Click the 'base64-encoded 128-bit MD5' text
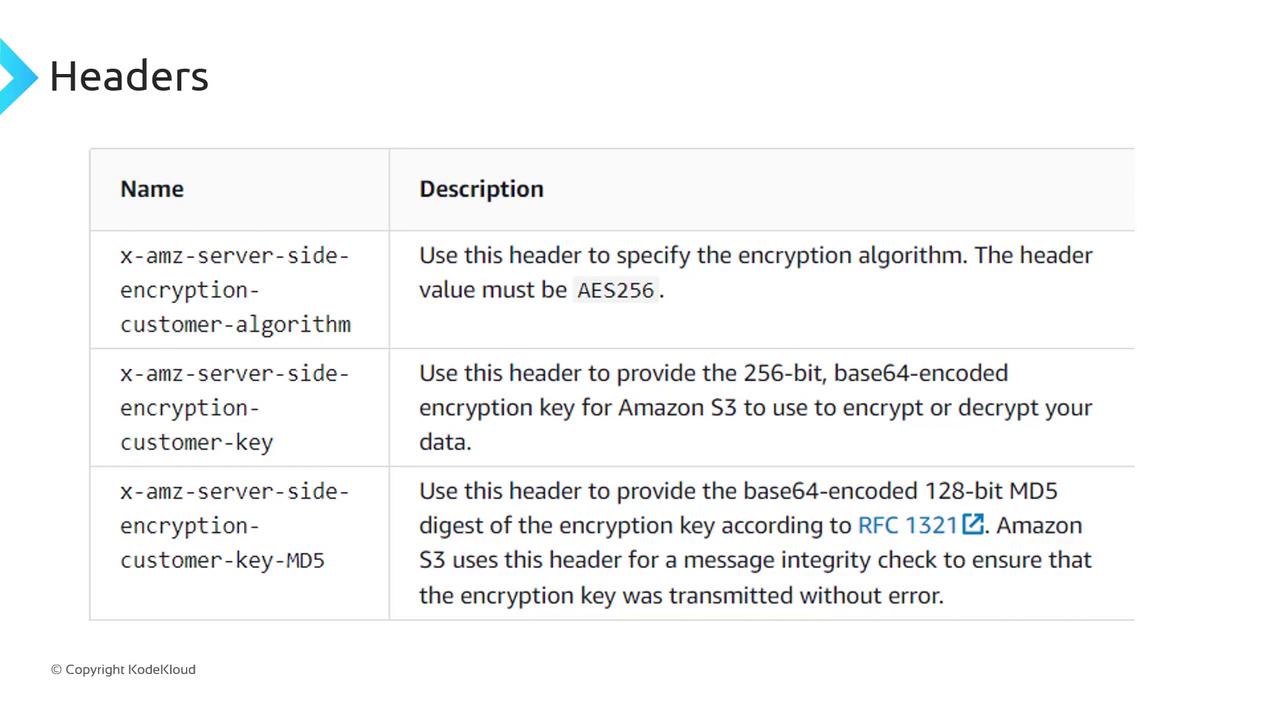Image resolution: width=1280 pixels, height=720 pixels. click(x=900, y=491)
